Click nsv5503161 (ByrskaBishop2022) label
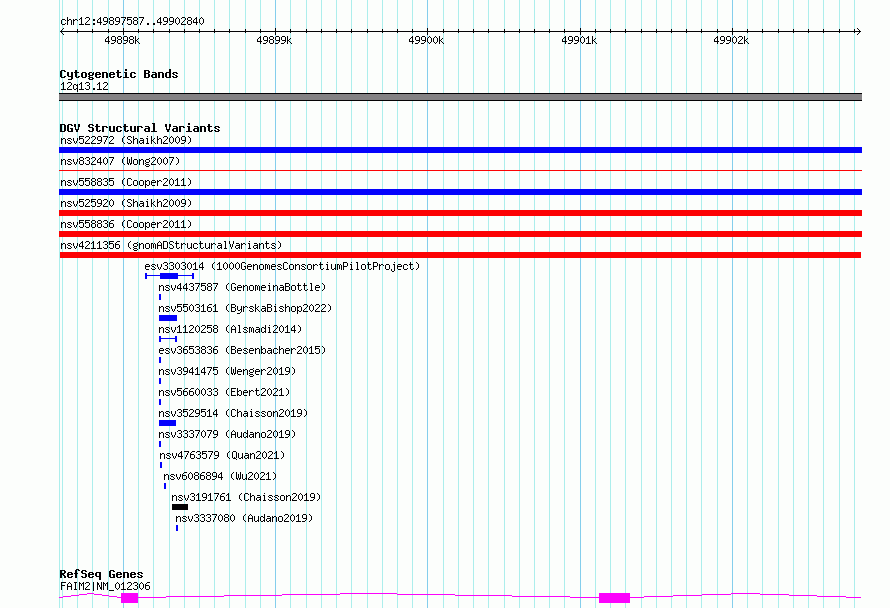Image resolution: width=890 pixels, height=608 pixels. point(245,308)
